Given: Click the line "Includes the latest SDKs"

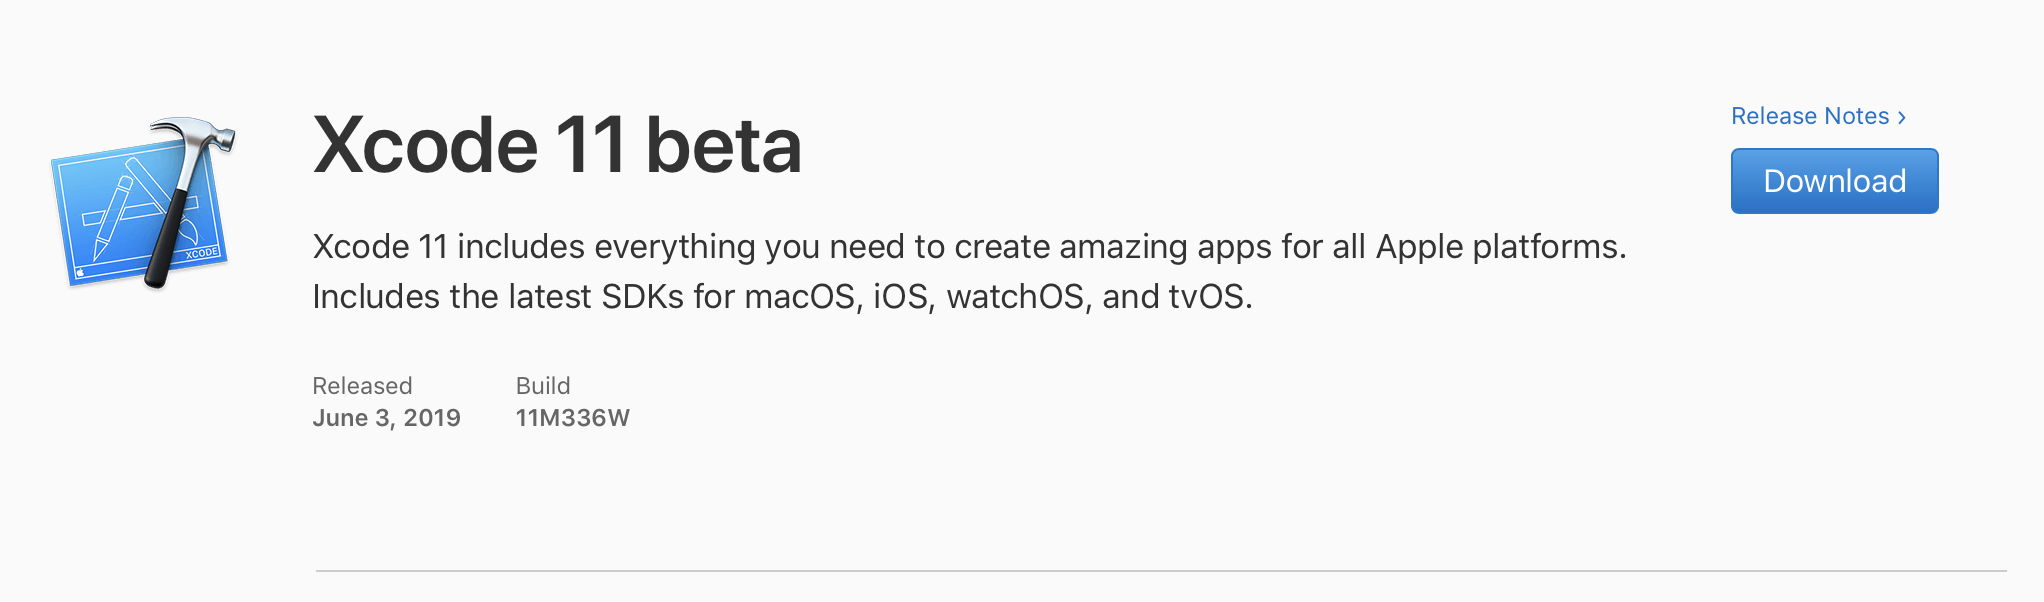Looking at the screenshot, I should point(781,297).
